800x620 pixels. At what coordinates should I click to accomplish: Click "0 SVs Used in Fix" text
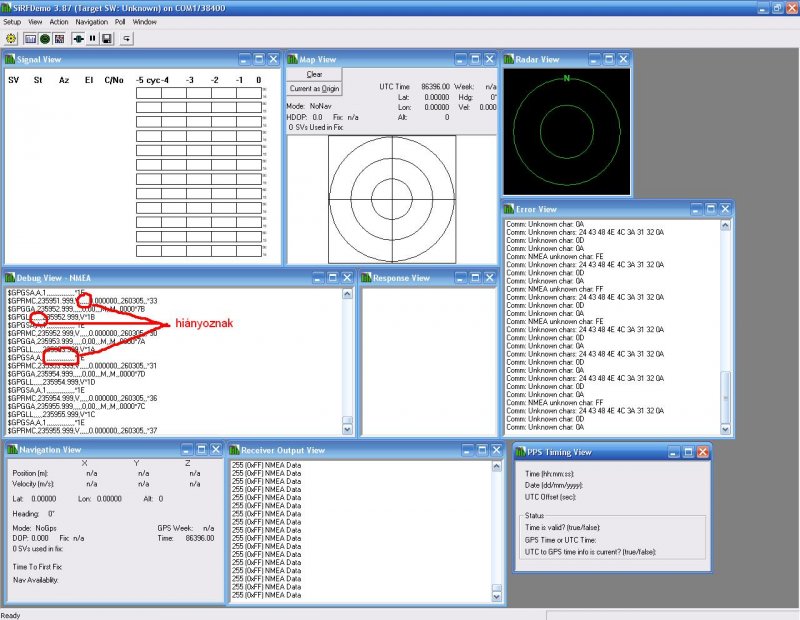click(x=315, y=127)
